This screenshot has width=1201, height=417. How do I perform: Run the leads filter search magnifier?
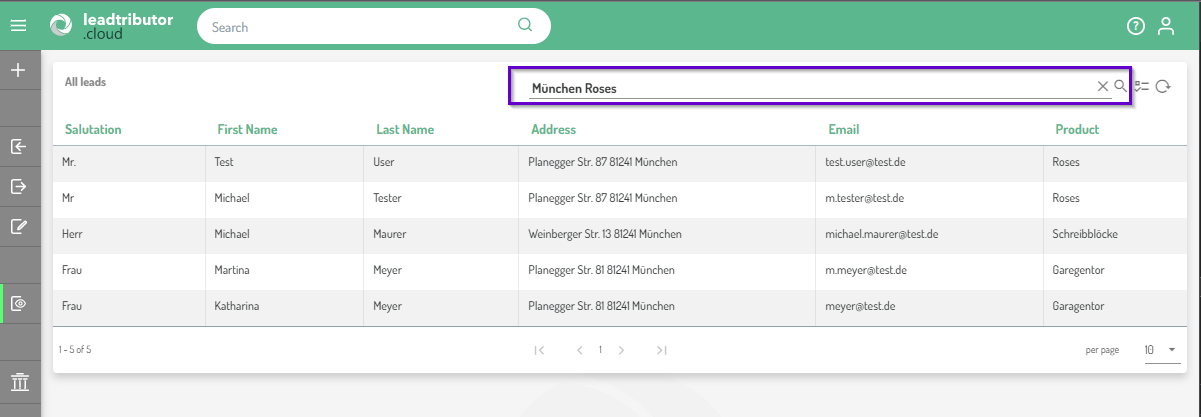coord(1120,87)
